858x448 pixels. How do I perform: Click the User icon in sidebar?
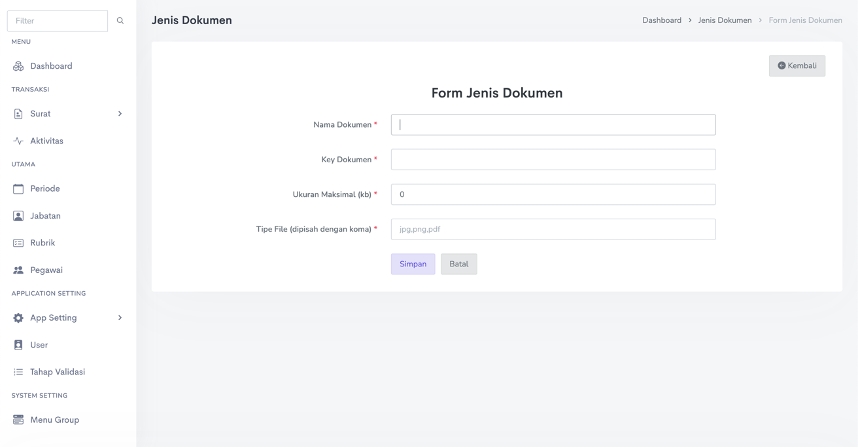click(18, 345)
